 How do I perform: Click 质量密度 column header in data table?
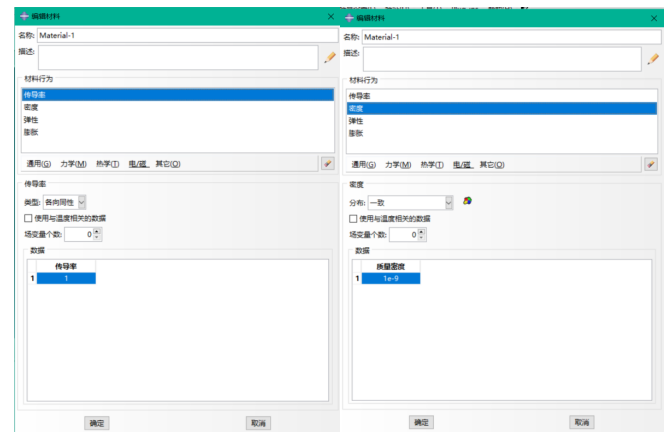tap(391, 266)
